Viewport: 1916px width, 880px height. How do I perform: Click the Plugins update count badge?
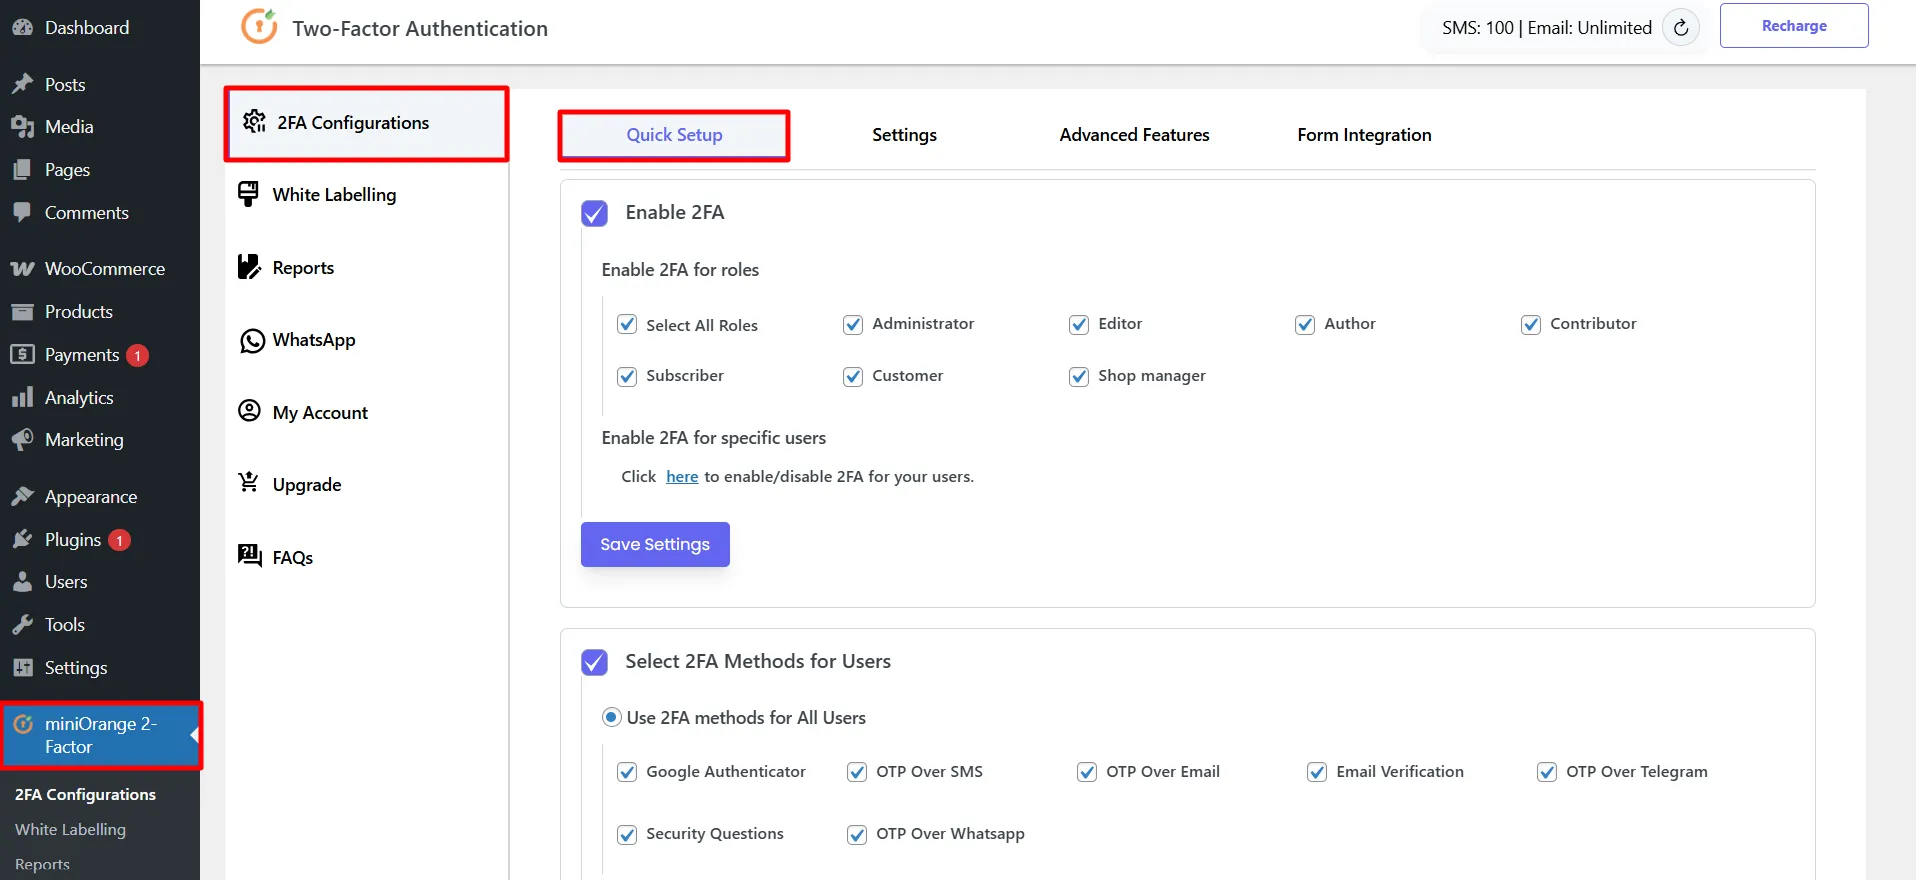(x=119, y=540)
